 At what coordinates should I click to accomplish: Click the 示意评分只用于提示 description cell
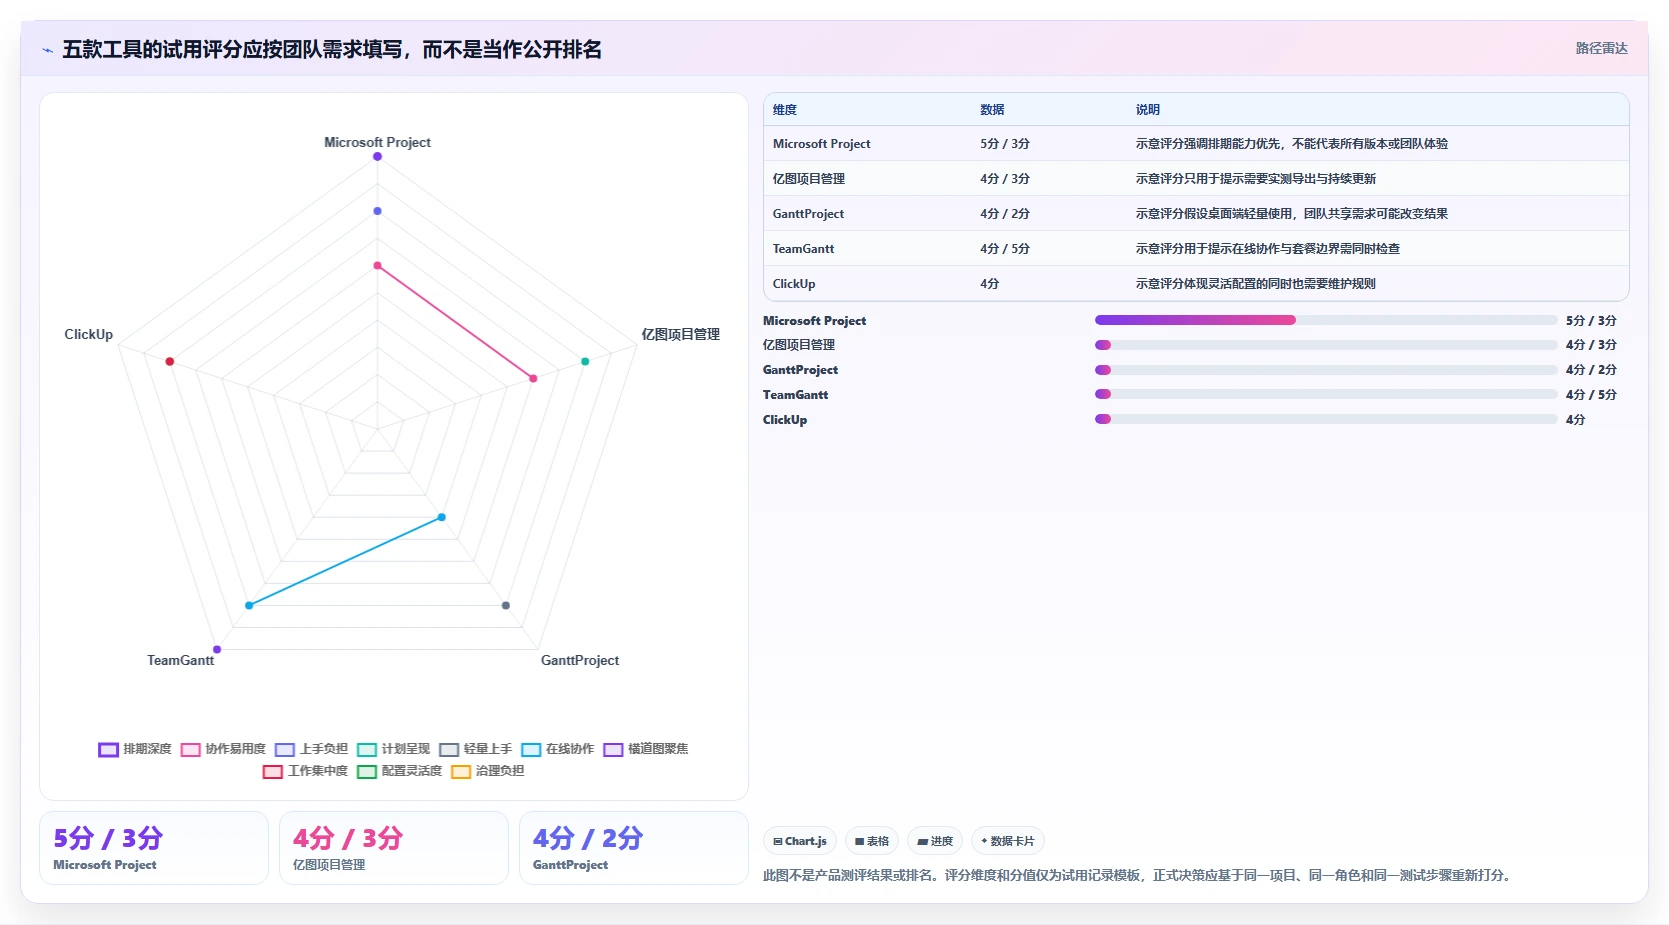(1256, 179)
